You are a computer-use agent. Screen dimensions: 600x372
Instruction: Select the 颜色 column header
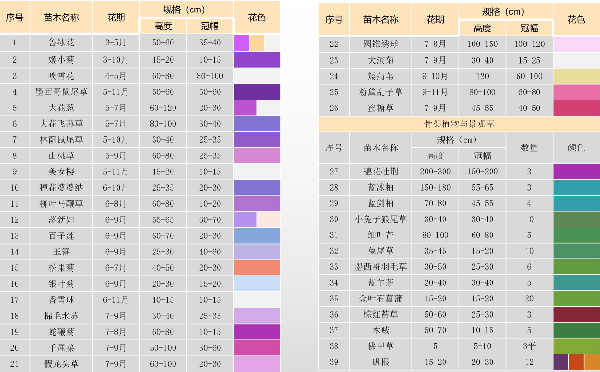click(x=577, y=147)
